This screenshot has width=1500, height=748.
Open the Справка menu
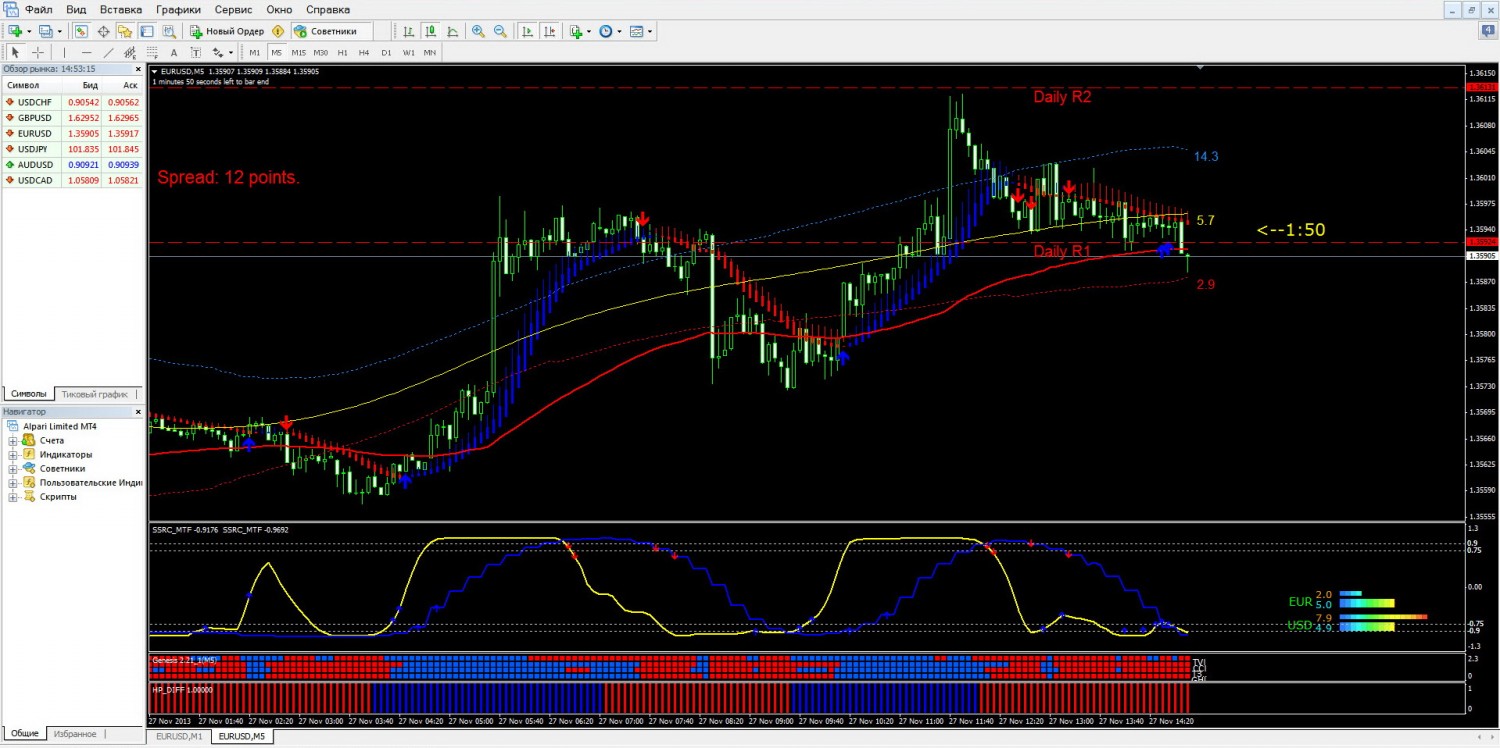click(x=328, y=9)
